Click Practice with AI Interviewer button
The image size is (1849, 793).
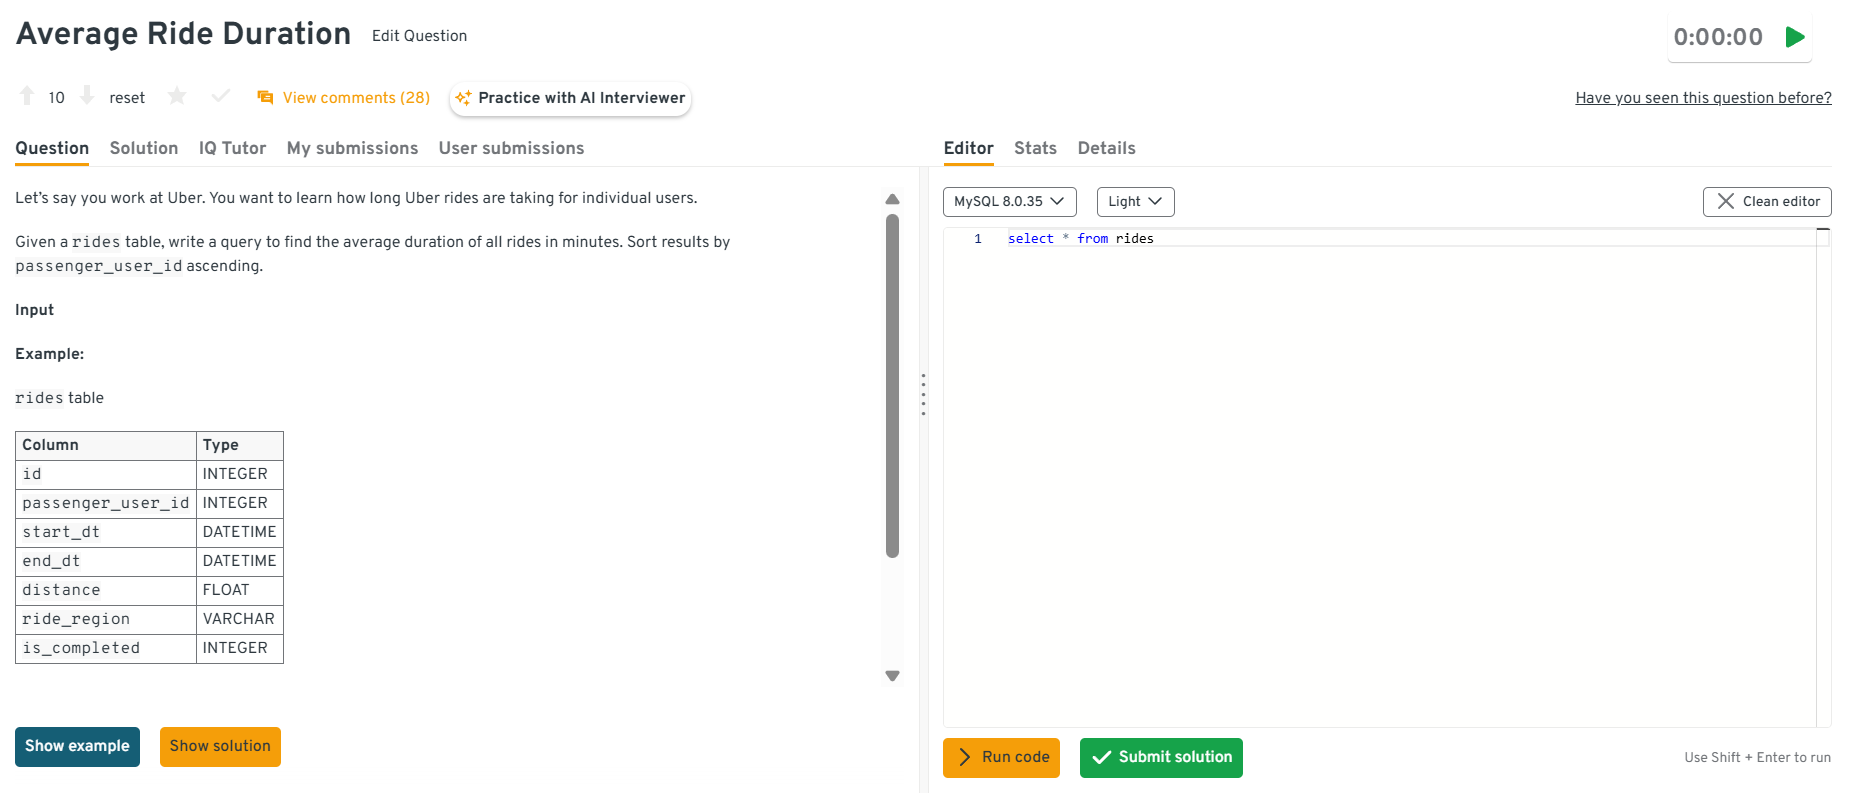[570, 98]
